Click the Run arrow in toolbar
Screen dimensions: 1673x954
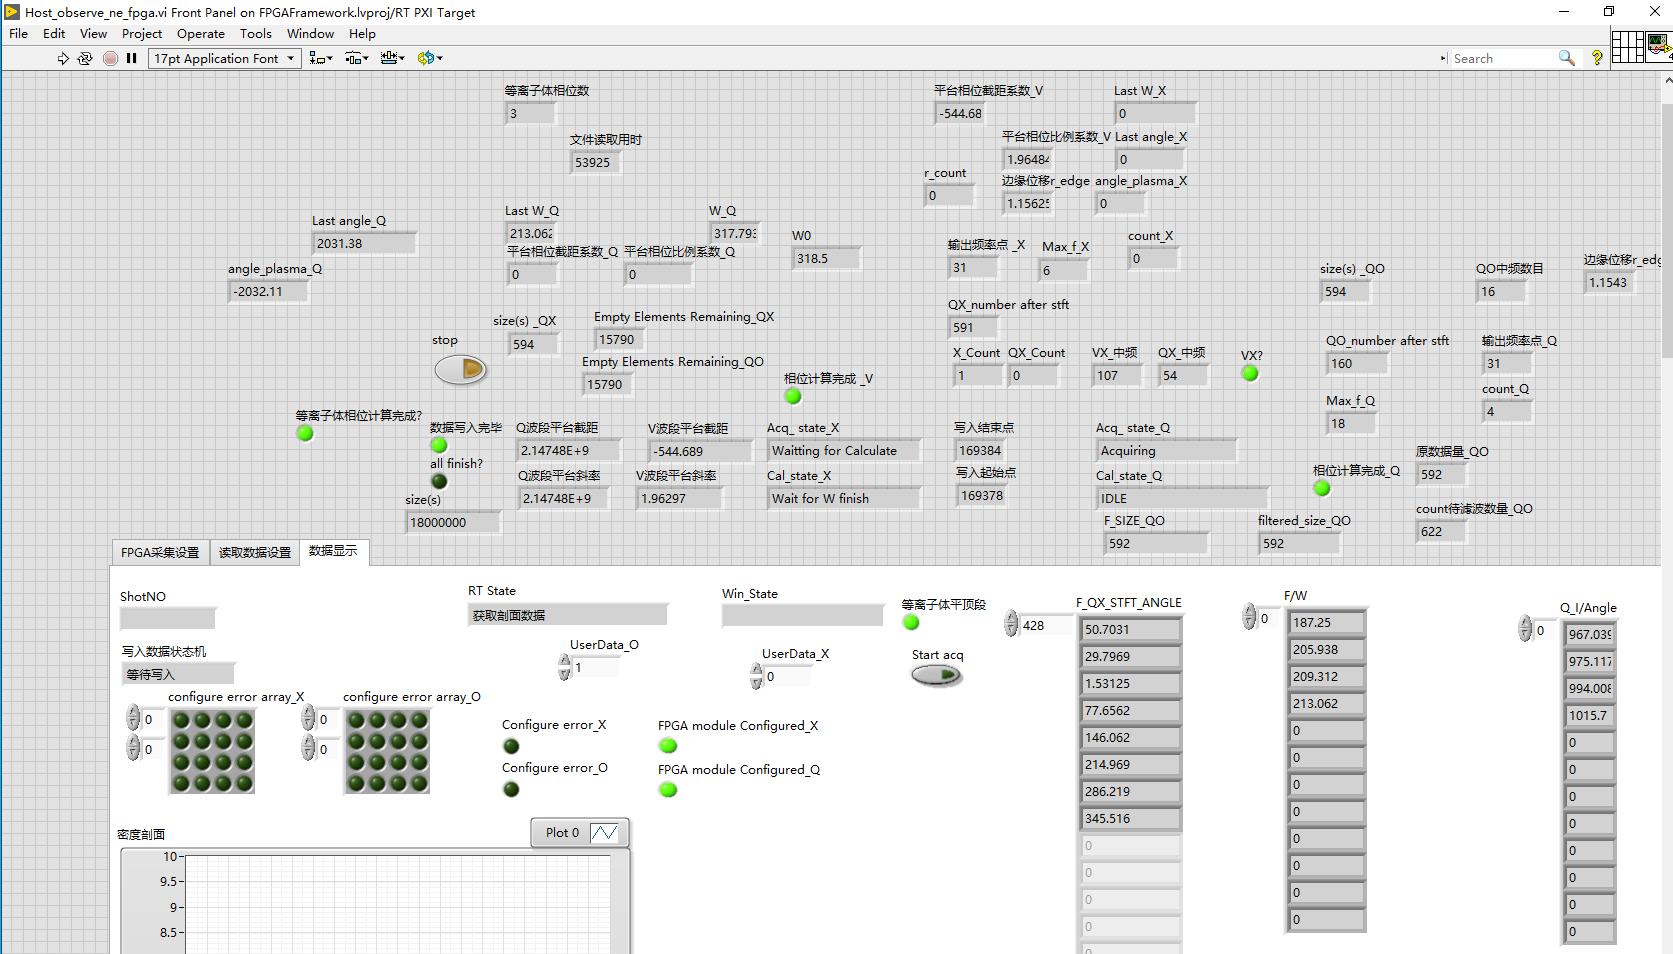pyautogui.click(x=63, y=59)
